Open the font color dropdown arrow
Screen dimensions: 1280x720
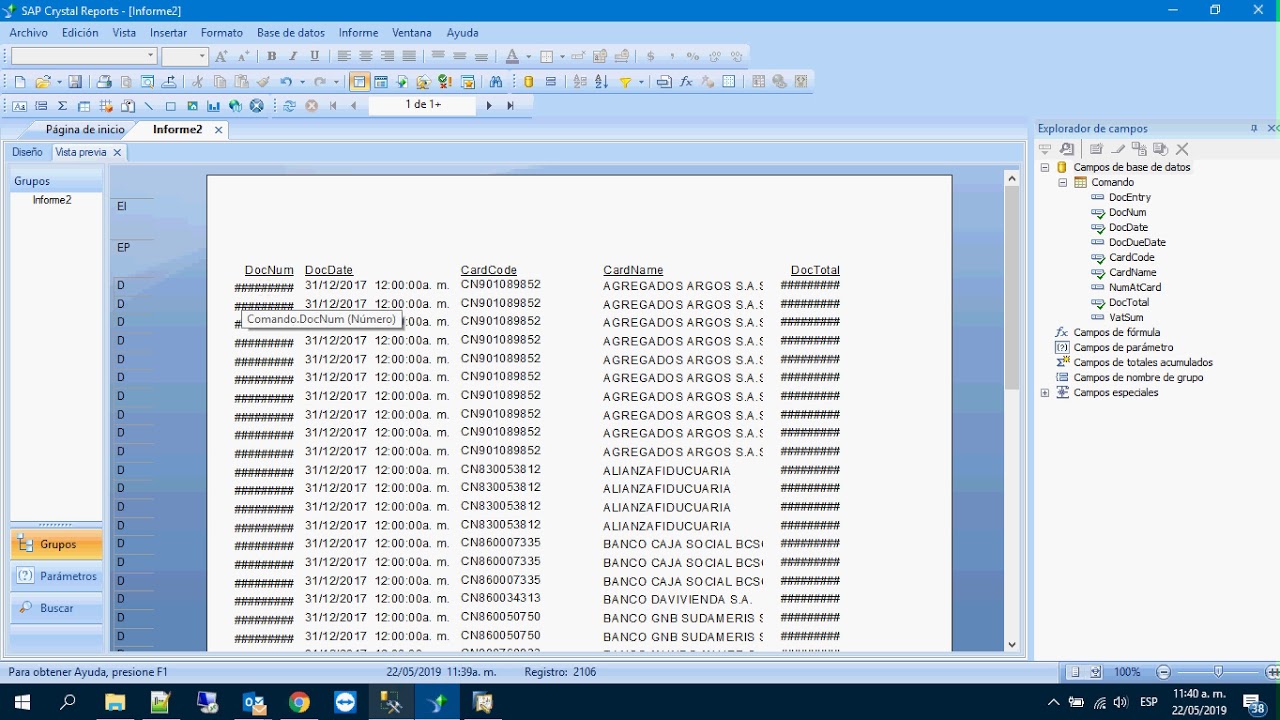pyautogui.click(x=528, y=57)
